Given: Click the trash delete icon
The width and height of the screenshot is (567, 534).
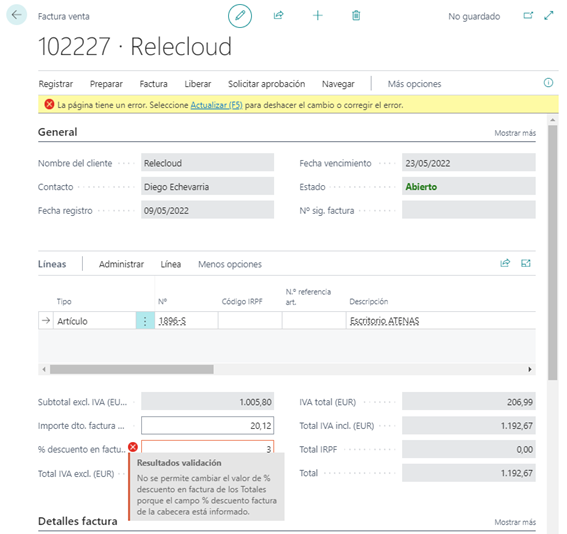Looking at the screenshot, I should click(x=356, y=15).
